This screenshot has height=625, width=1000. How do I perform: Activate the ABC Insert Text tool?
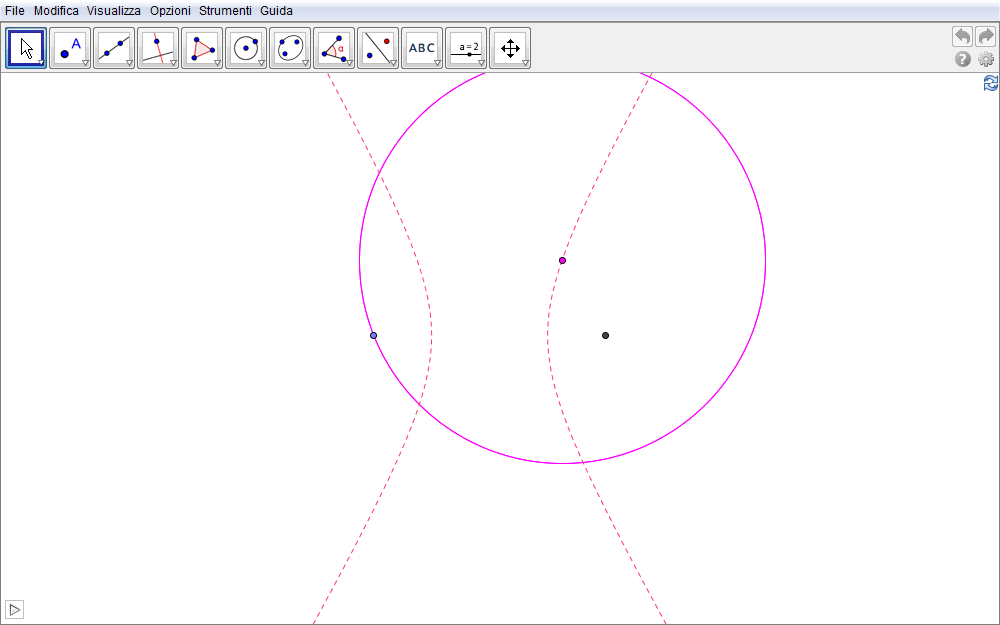click(422, 48)
